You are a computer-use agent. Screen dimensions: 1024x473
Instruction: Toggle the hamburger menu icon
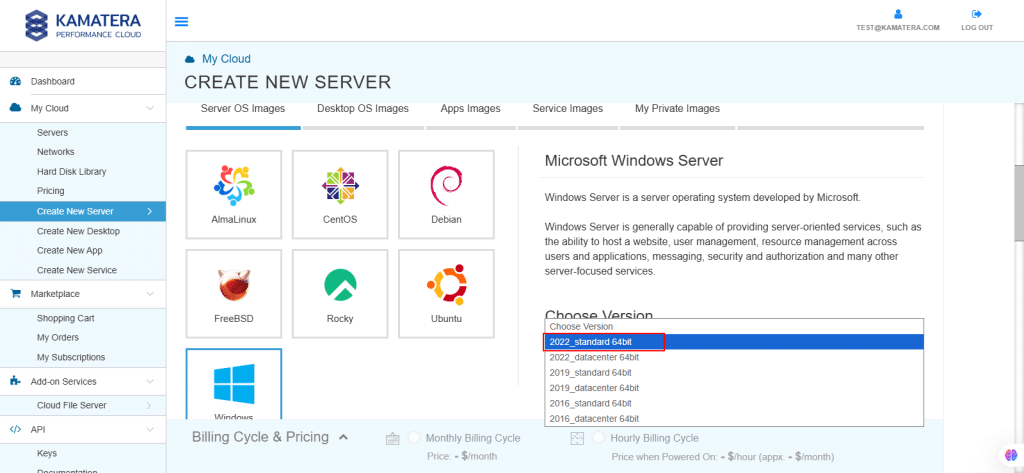click(x=181, y=21)
